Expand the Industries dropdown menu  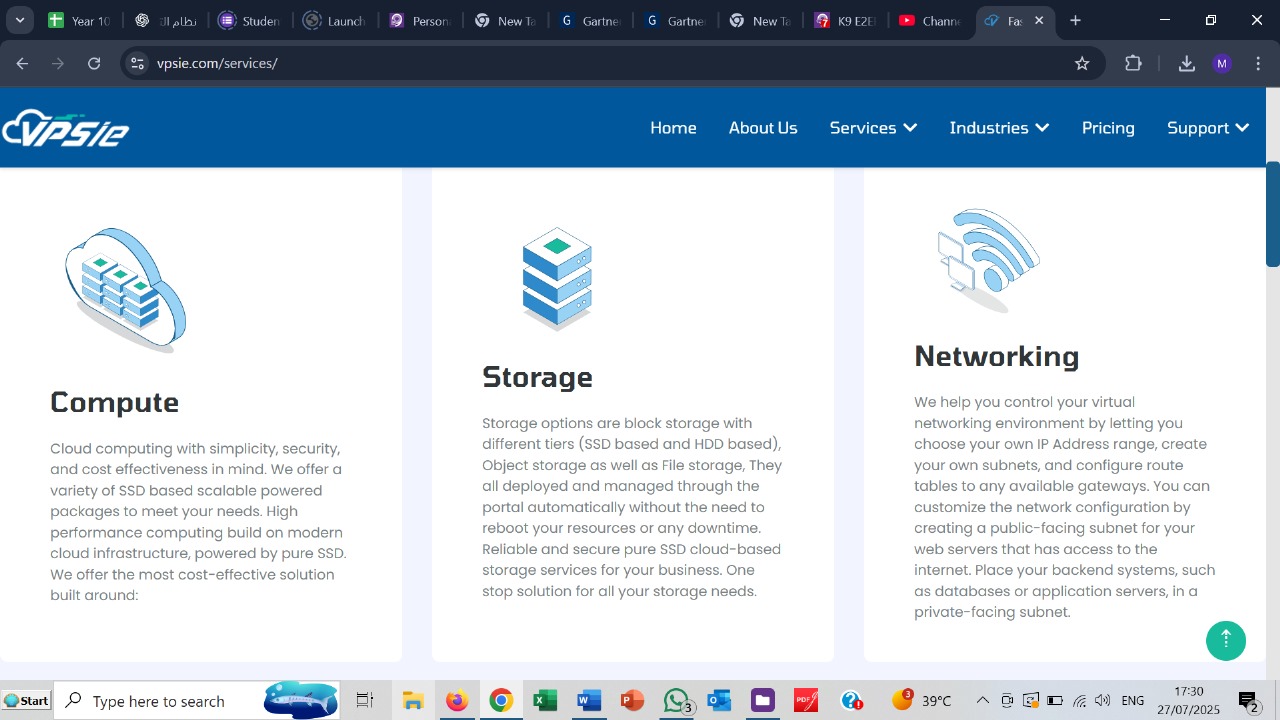point(999,127)
